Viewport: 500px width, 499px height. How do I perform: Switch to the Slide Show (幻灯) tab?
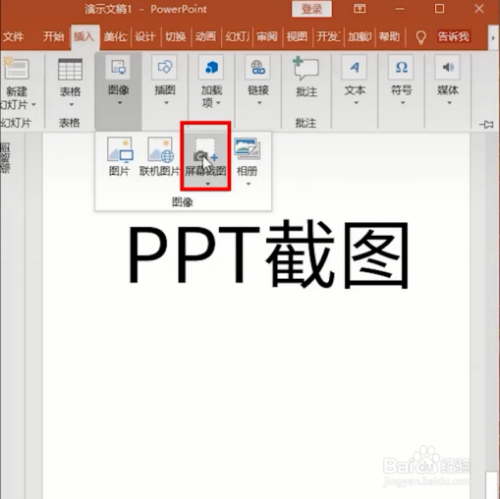coord(237,36)
